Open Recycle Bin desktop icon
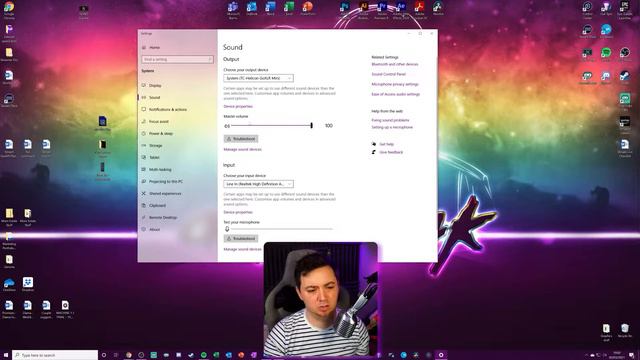 point(624,331)
